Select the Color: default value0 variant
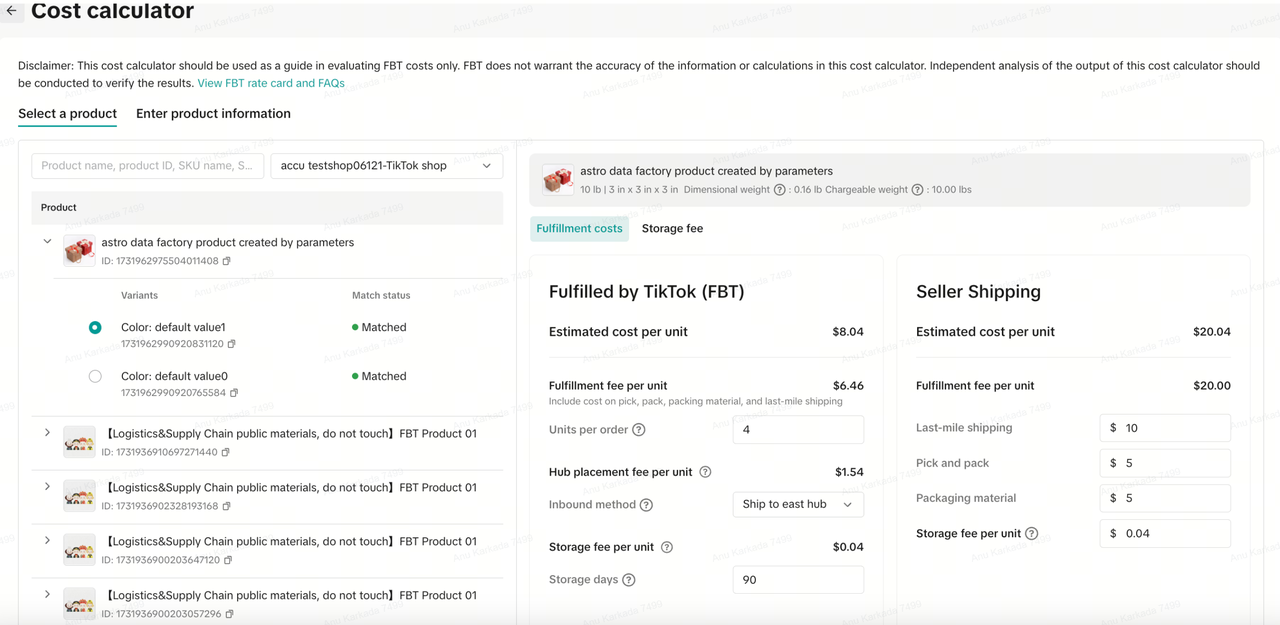Viewport: 1280px width, 625px height. [x=95, y=377]
